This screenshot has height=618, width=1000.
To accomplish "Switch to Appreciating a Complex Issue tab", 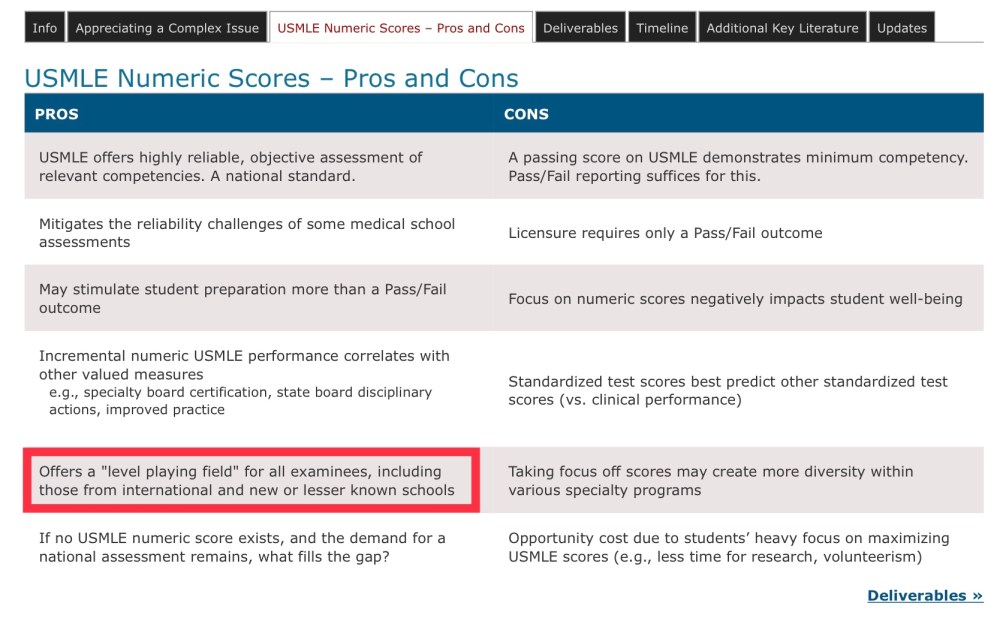I will click(x=167, y=28).
